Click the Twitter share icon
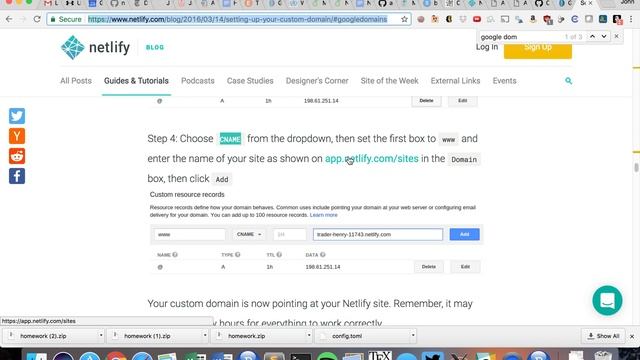Viewport: 640px width, 360px height. coord(17,116)
